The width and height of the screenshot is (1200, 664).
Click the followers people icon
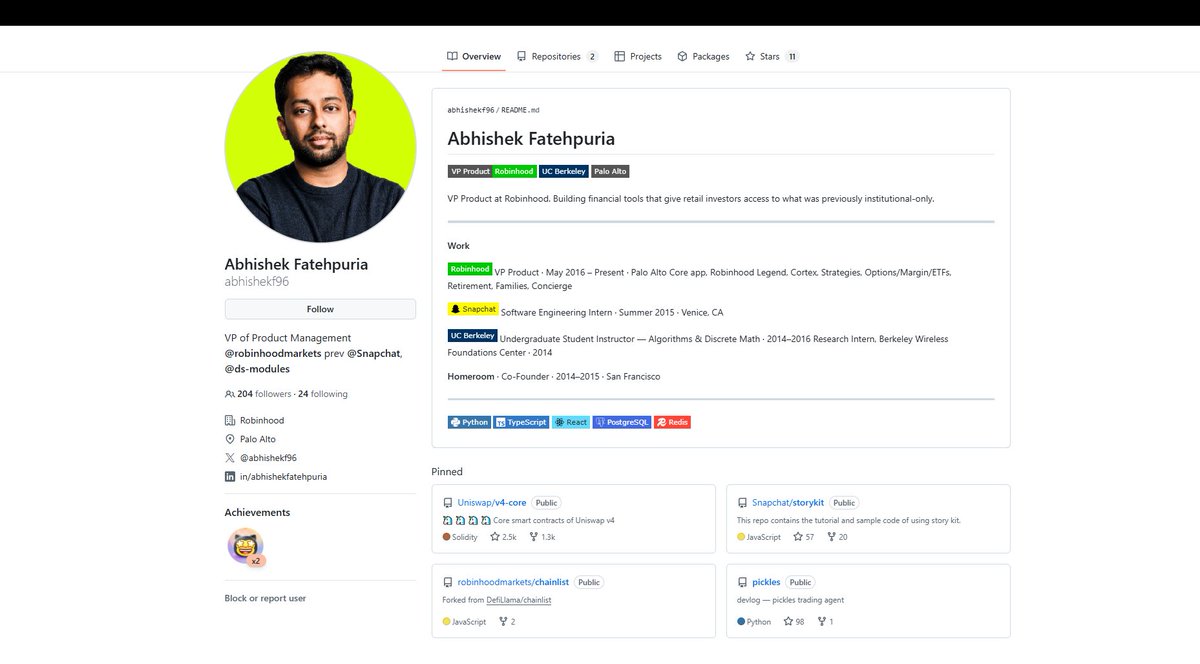(x=230, y=394)
